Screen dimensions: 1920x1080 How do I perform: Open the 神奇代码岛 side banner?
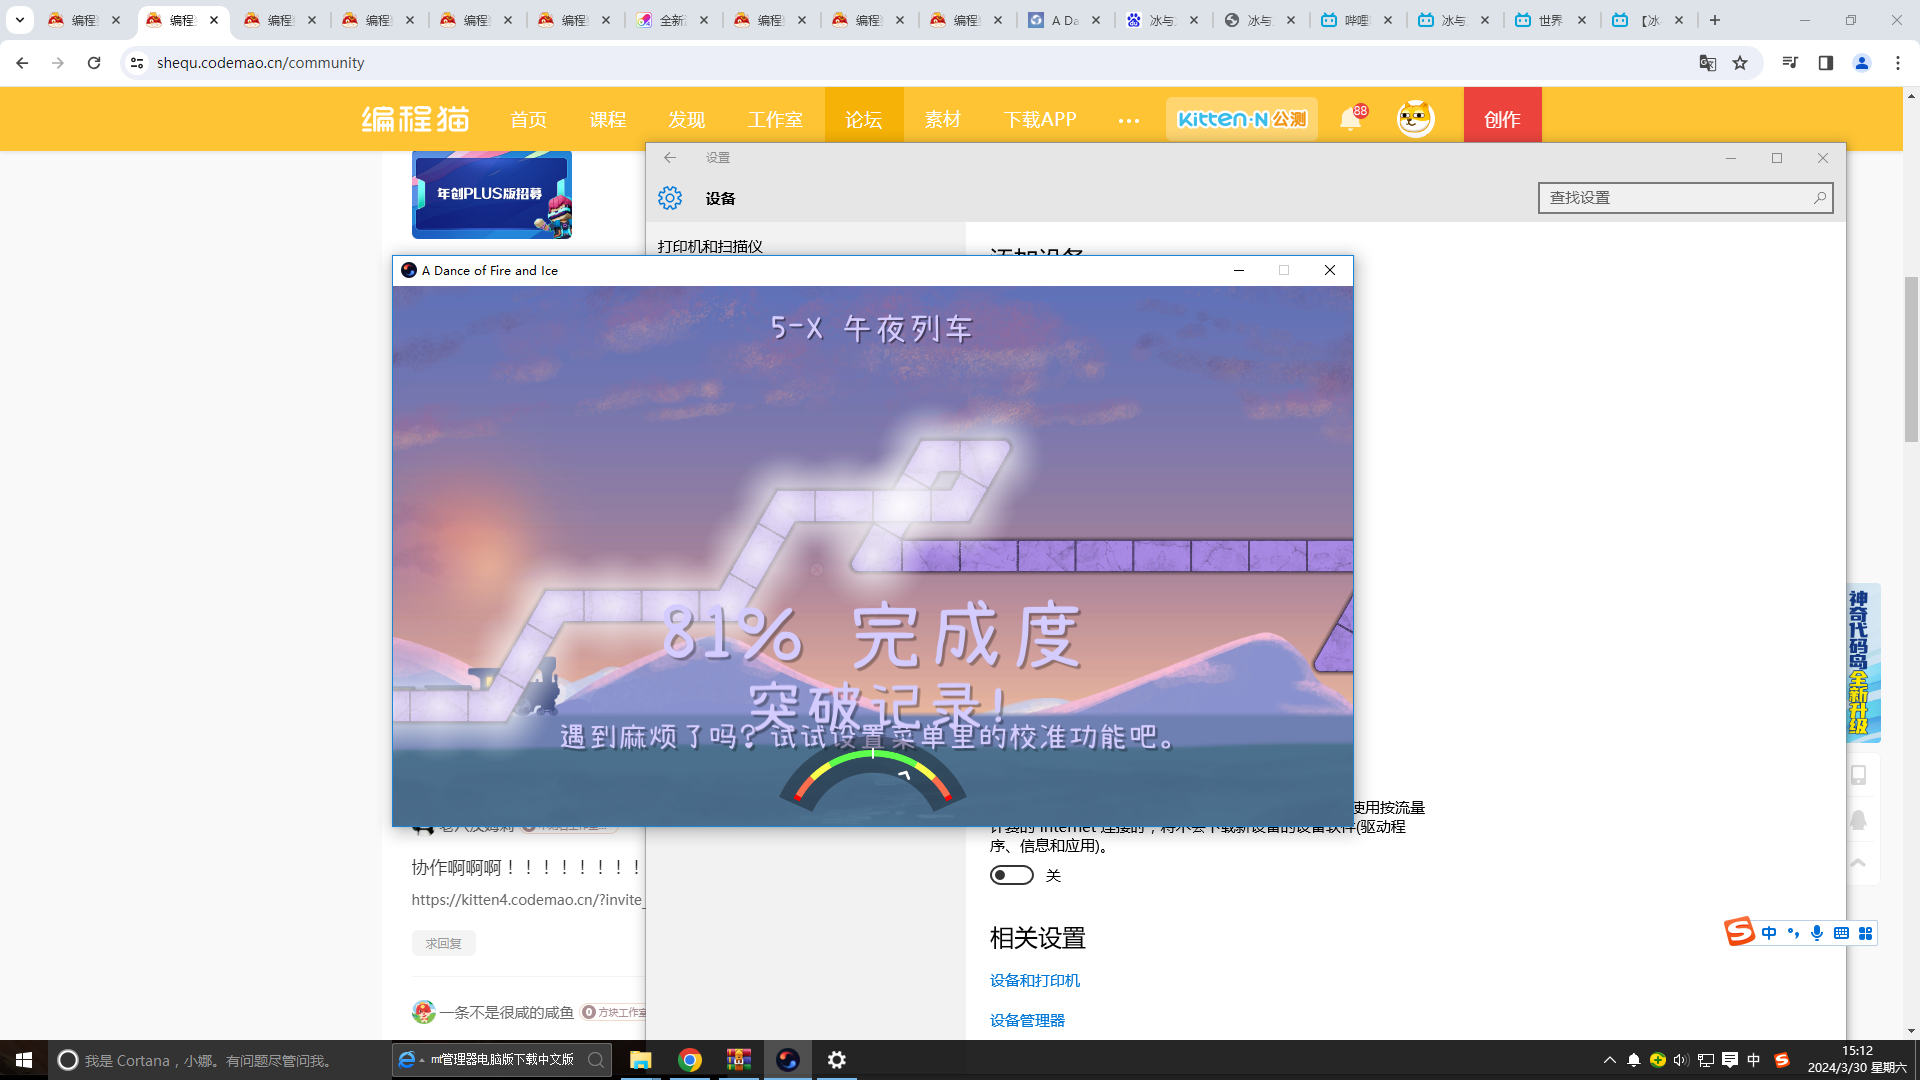(1860, 662)
